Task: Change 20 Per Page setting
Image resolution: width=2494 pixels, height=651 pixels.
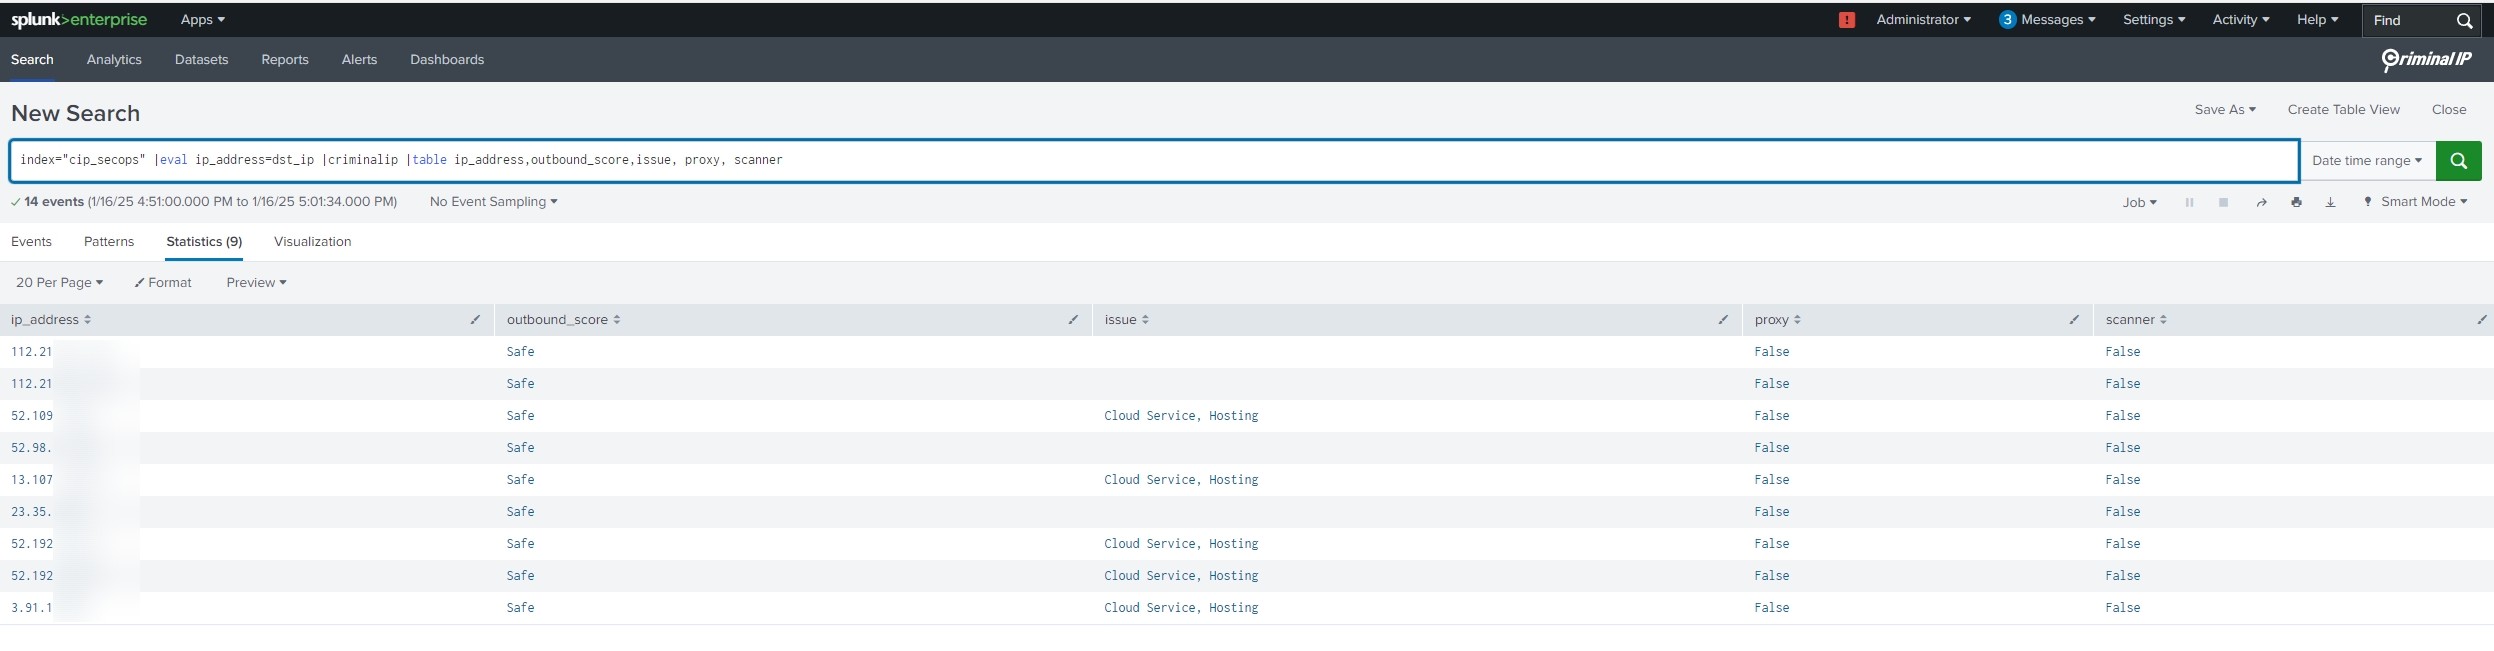Action: point(59,283)
